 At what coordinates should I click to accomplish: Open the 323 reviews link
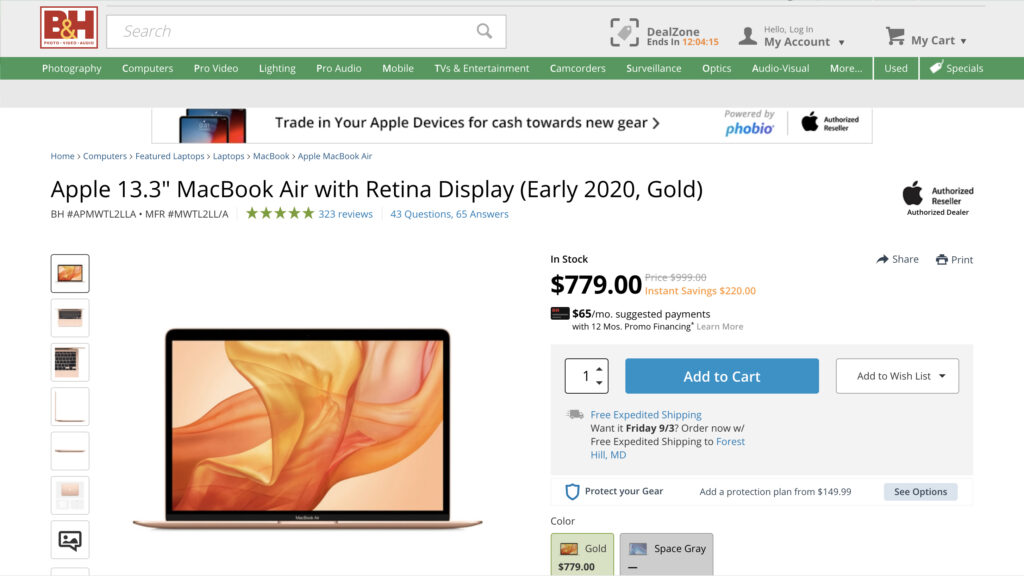tap(345, 214)
